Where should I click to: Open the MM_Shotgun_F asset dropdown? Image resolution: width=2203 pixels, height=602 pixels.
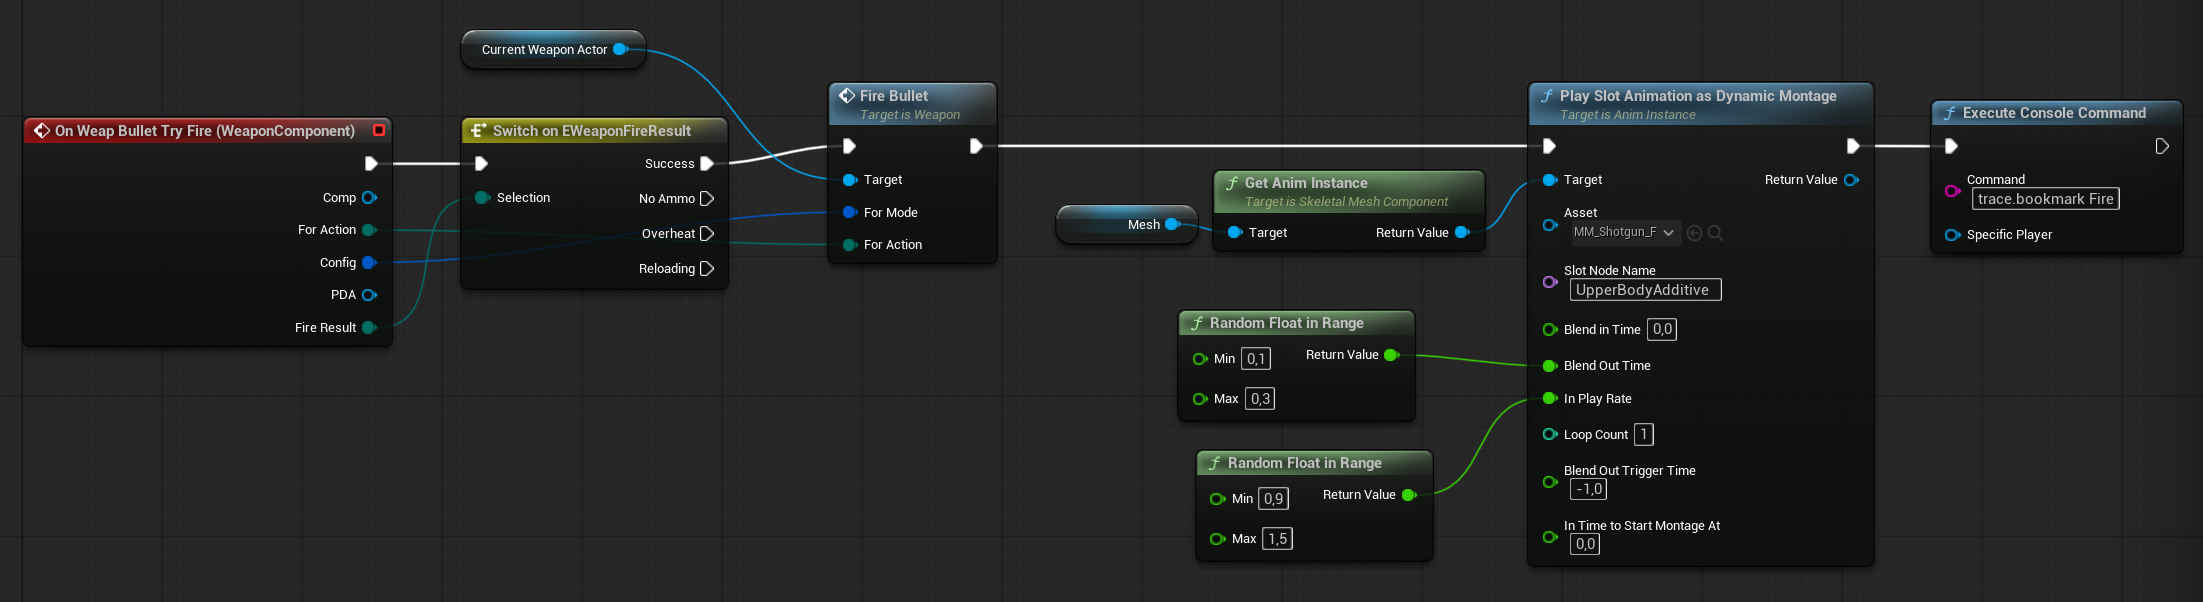(1624, 233)
